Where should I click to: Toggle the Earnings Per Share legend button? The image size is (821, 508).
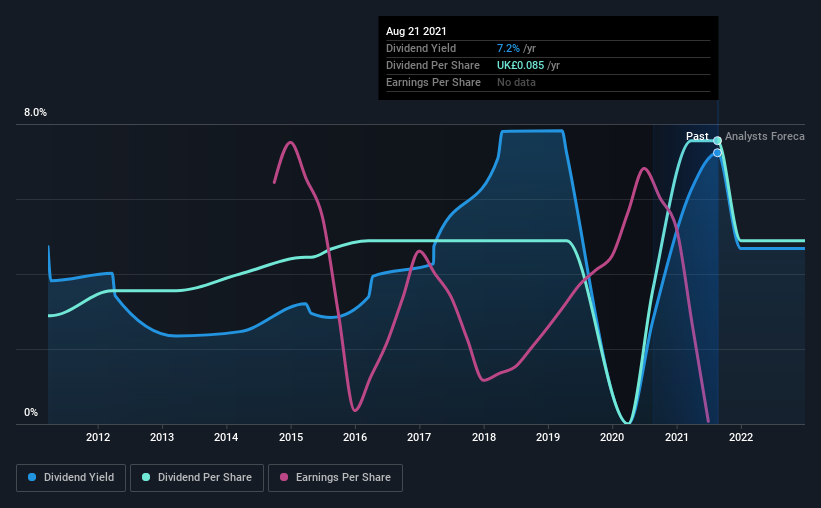click(335, 478)
